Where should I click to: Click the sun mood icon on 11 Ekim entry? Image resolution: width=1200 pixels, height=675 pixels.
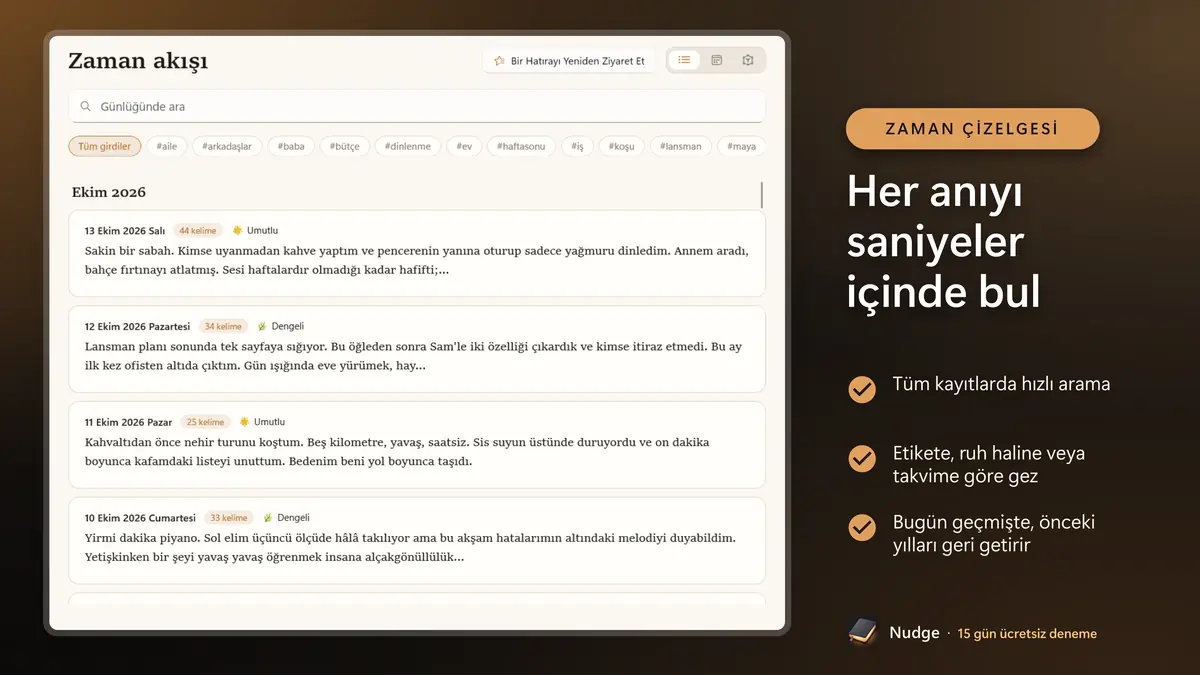click(x=244, y=422)
